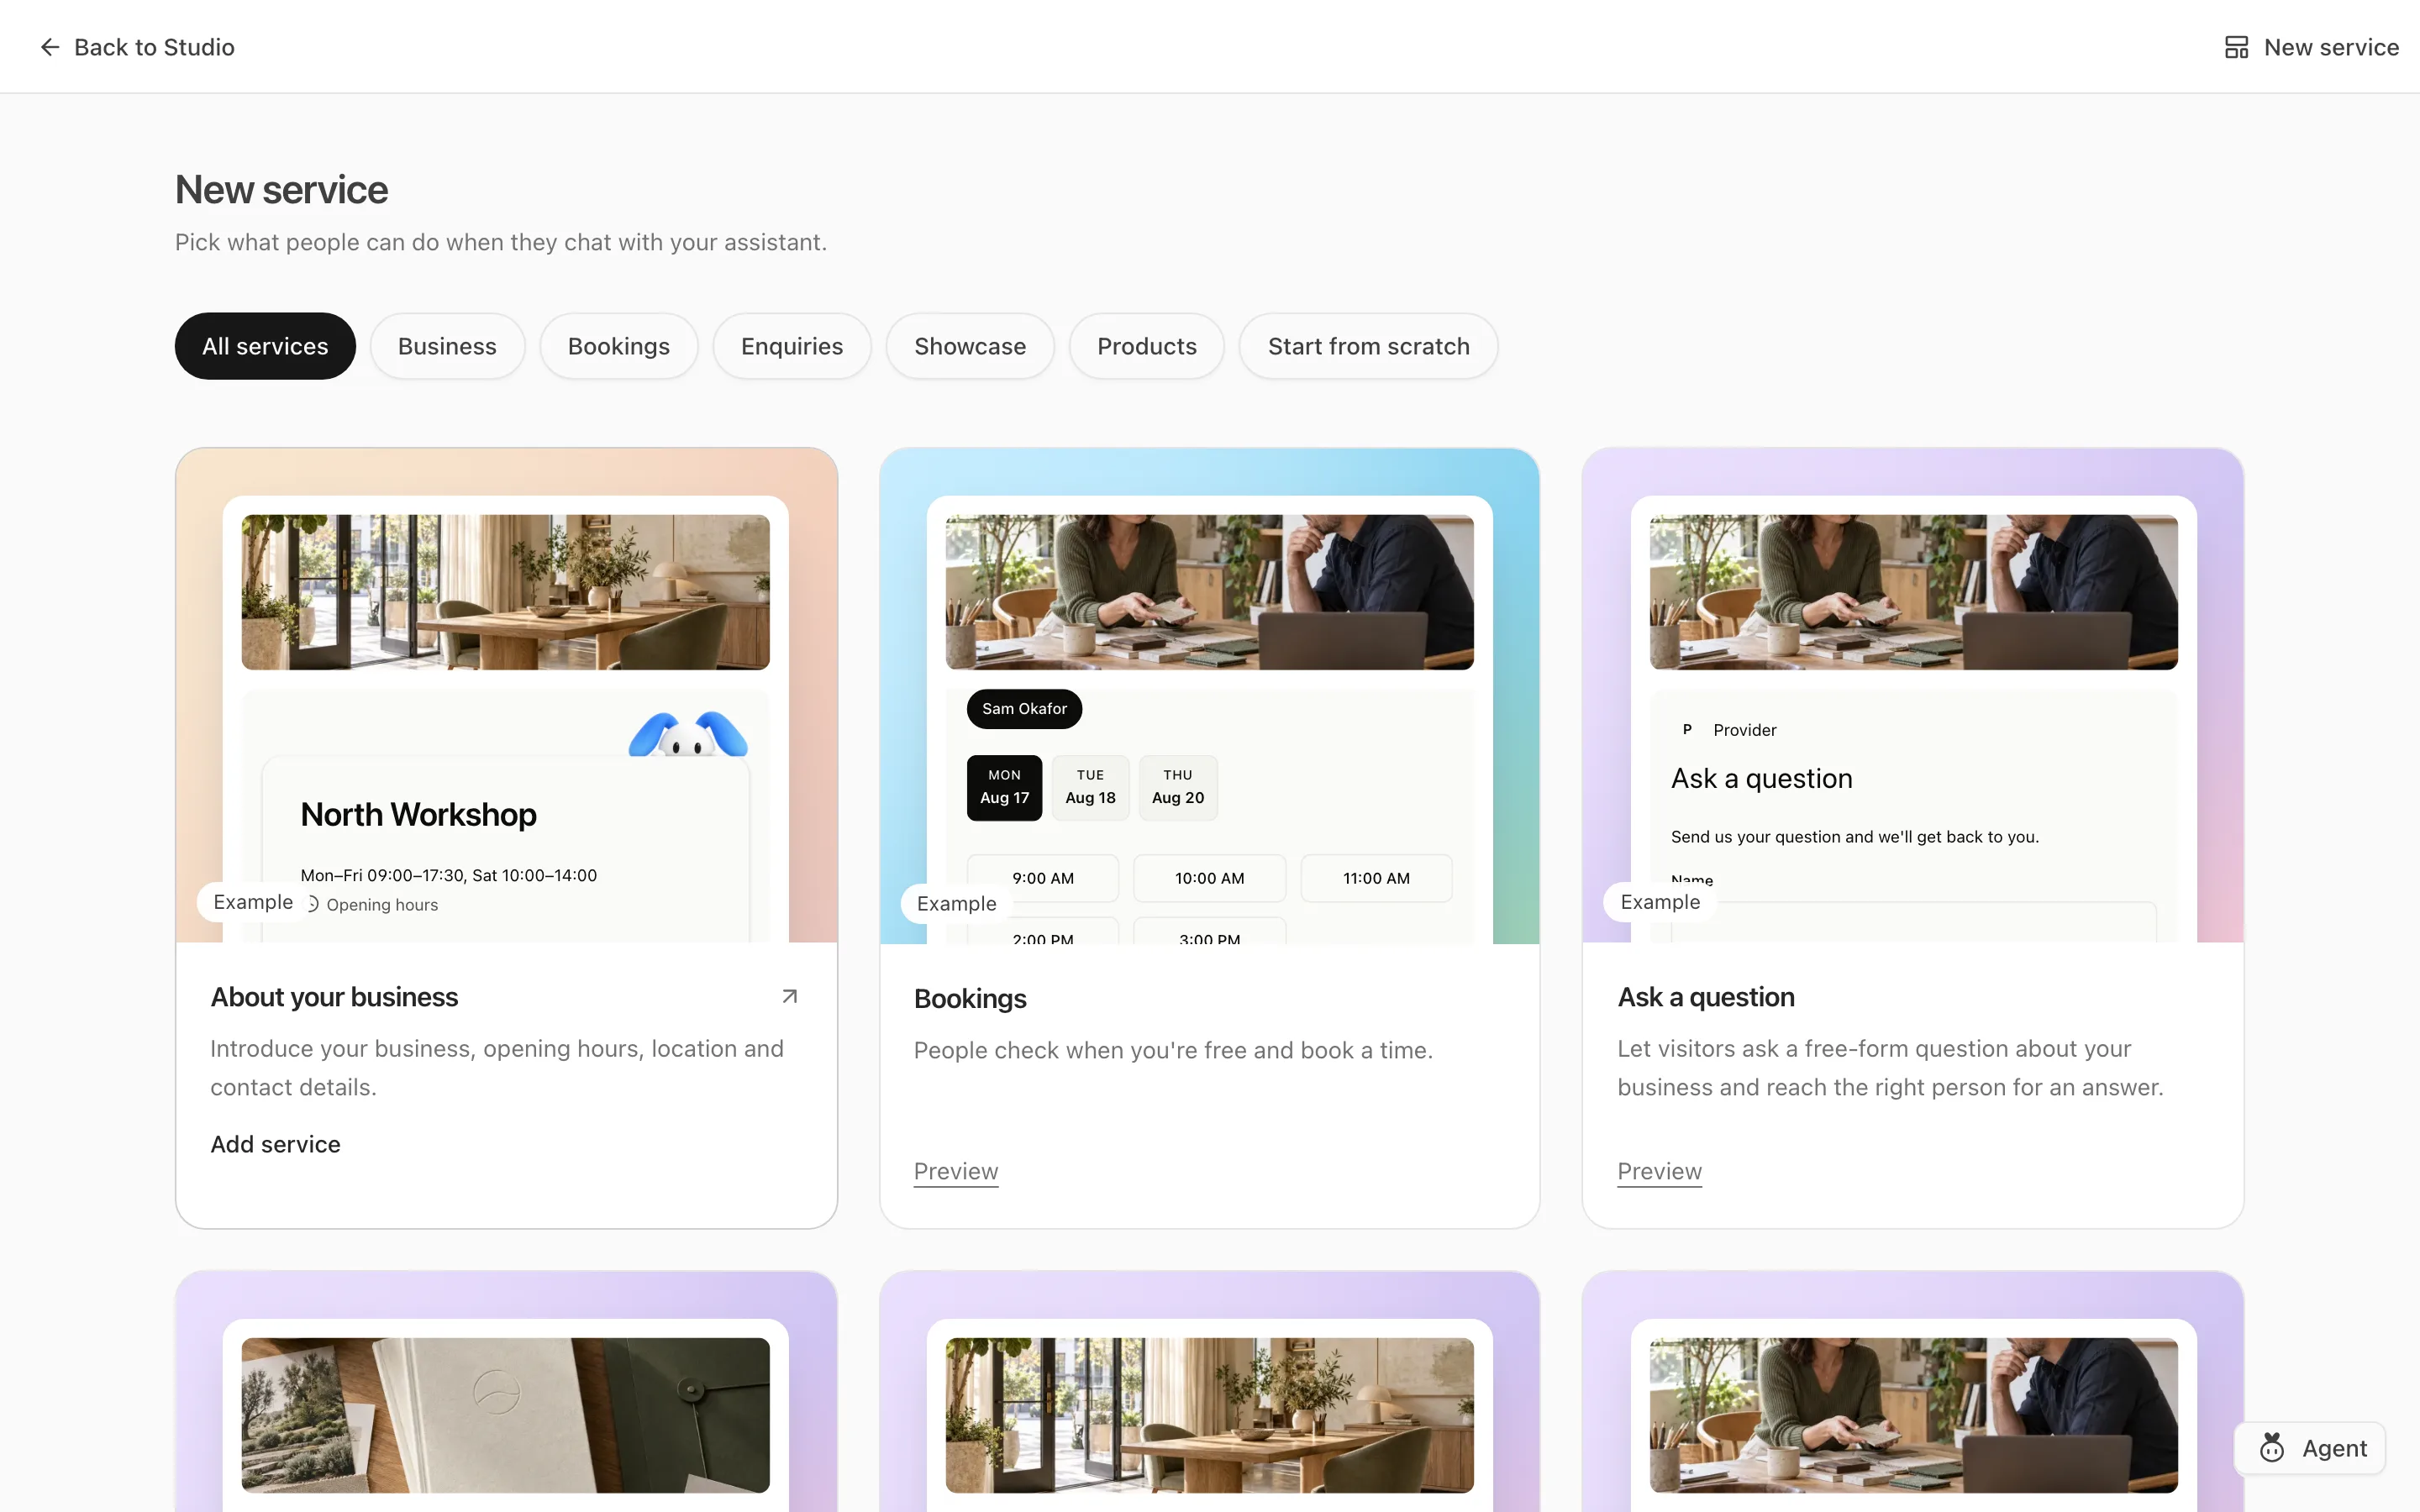Click the Name input field in example form
This screenshot has height=1512, width=2420.
[1913, 921]
